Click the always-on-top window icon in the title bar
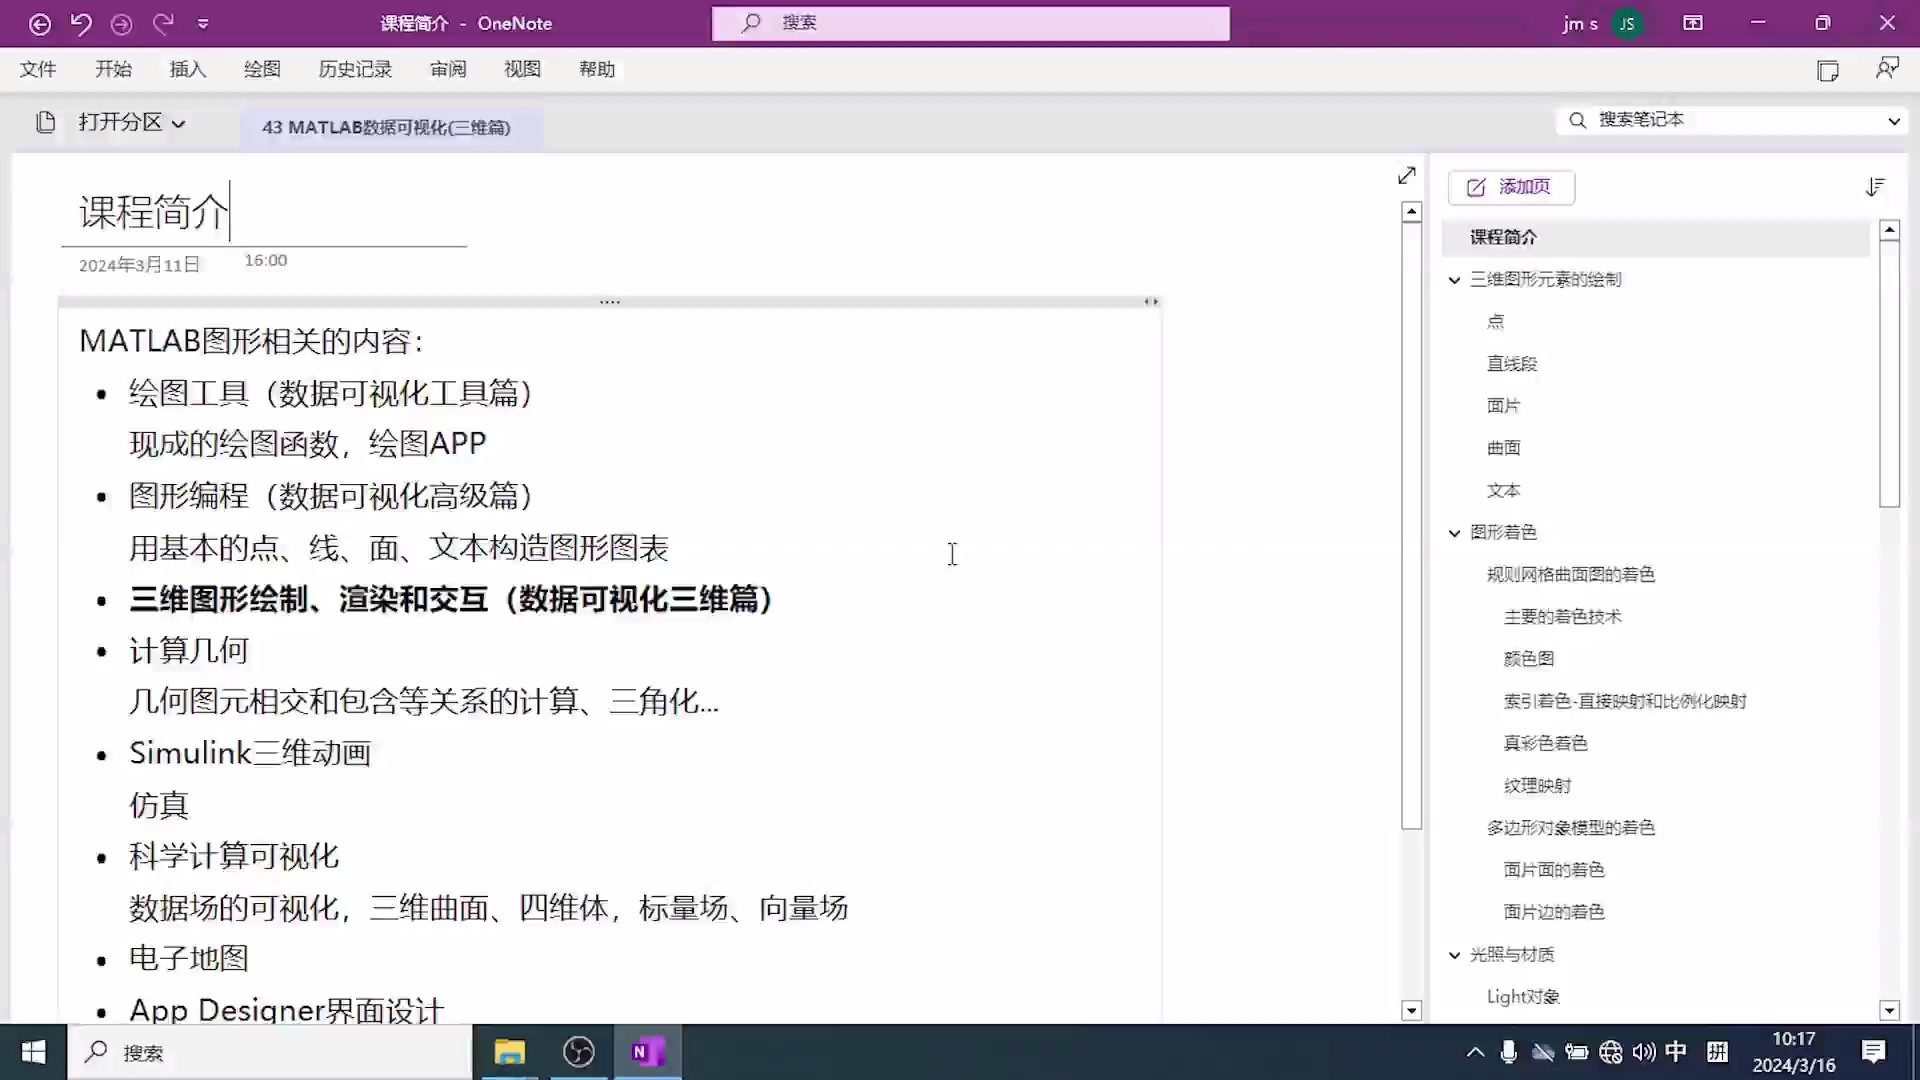 1693,22
